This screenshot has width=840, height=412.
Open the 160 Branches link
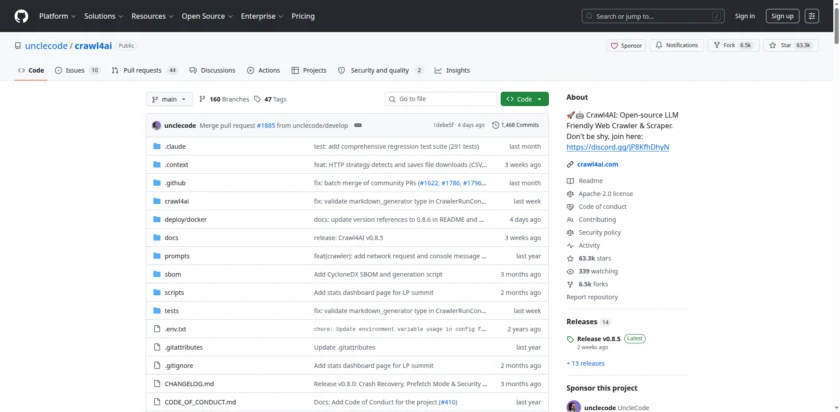click(x=224, y=99)
